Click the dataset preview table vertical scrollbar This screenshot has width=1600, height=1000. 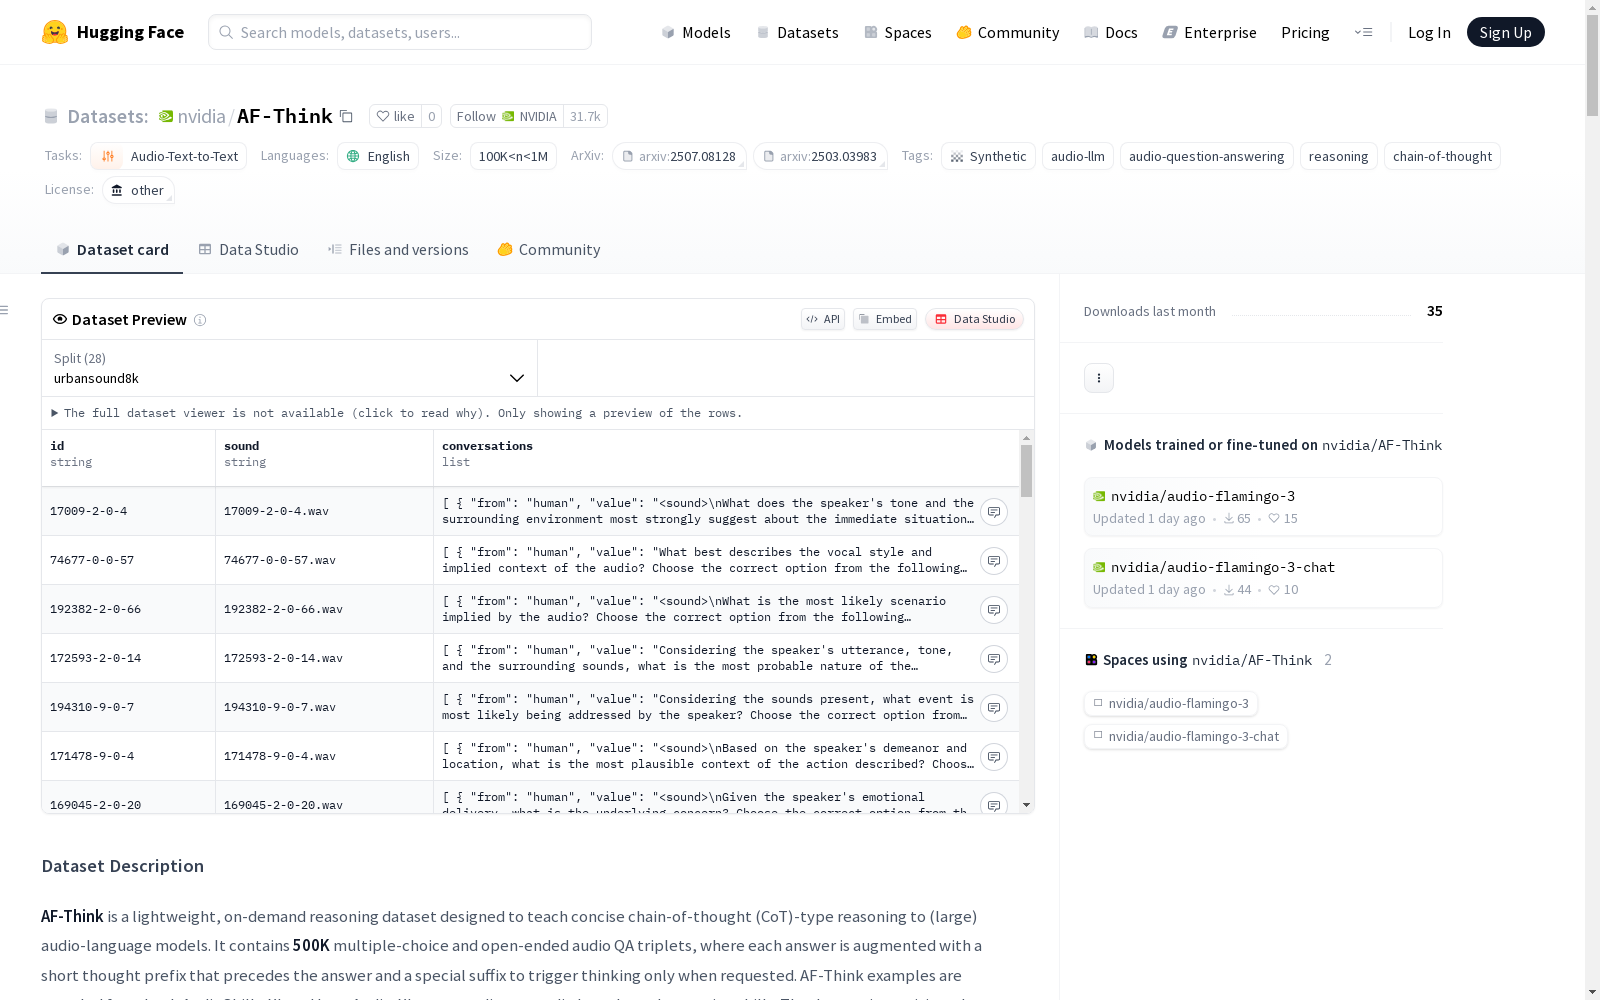click(1026, 471)
